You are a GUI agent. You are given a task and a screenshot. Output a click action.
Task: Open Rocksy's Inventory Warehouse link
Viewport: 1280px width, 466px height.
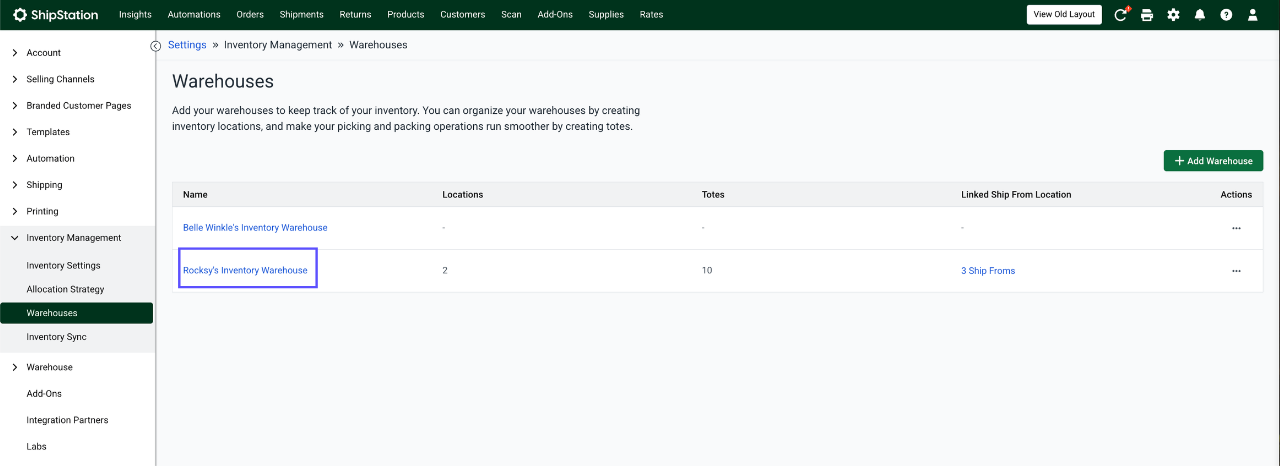(245, 271)
